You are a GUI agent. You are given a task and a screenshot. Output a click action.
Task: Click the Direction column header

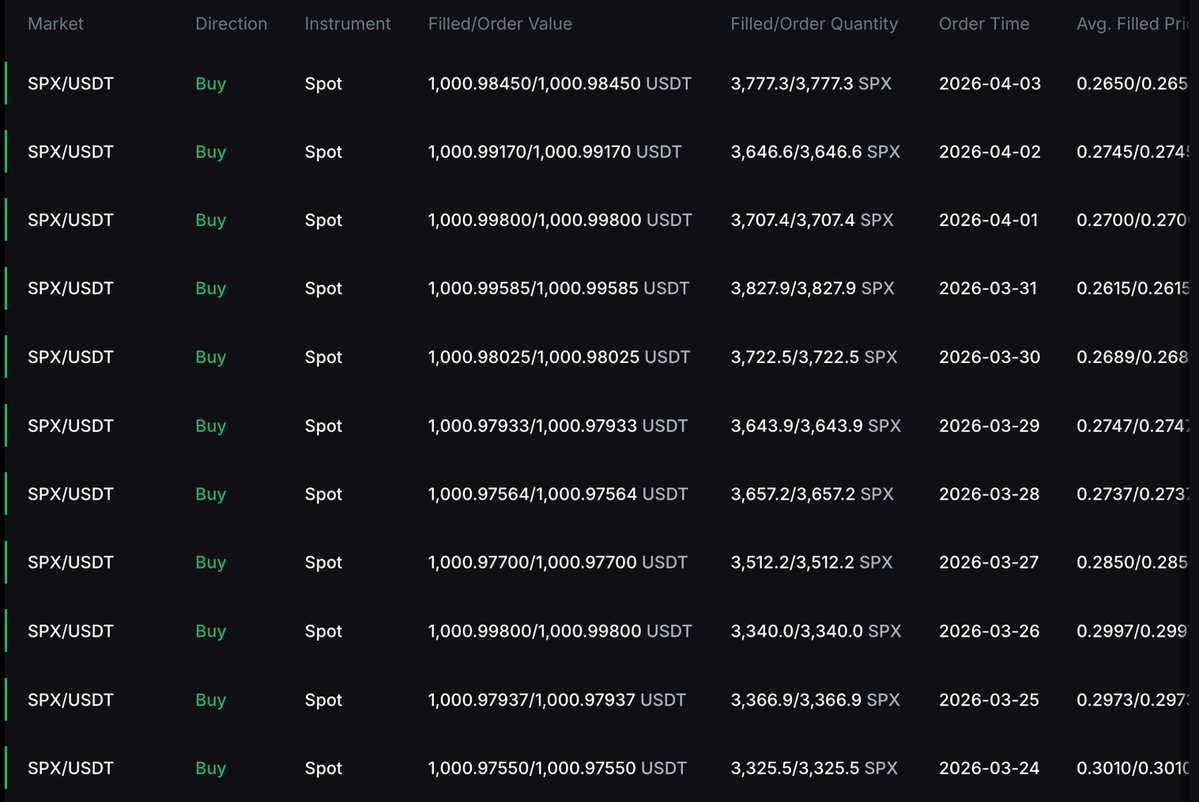[x=231, y=24]
